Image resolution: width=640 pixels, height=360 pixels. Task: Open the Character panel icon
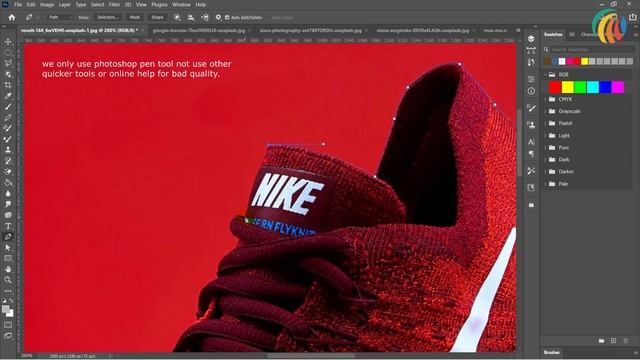tap(531, 142)
